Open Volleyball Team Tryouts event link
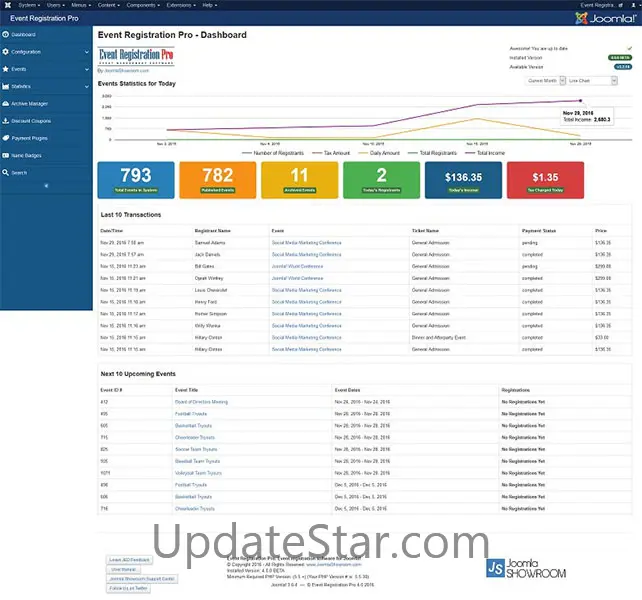This screenshot has width=642, height=600. (198, 473)
